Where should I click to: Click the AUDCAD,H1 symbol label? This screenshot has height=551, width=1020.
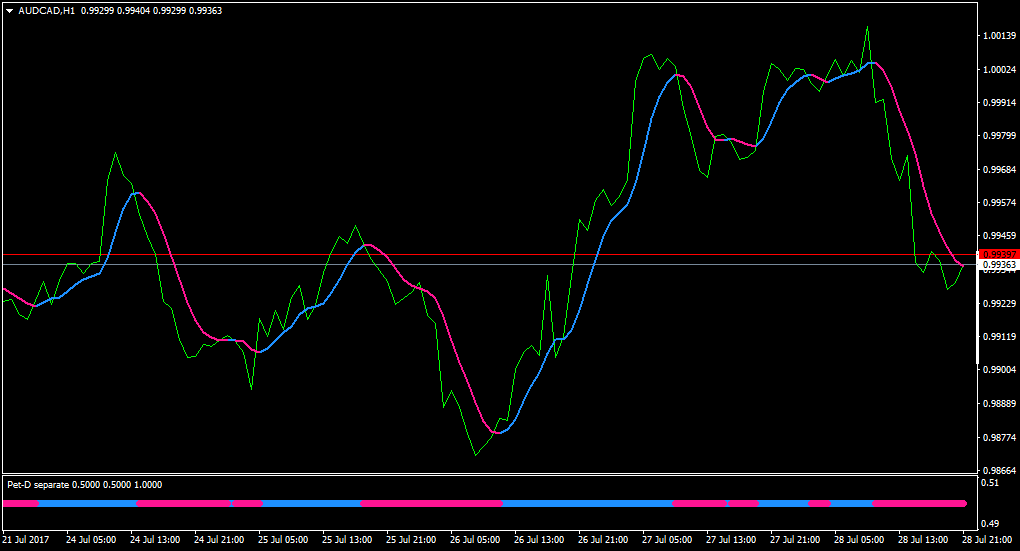(x=47, y=11)
